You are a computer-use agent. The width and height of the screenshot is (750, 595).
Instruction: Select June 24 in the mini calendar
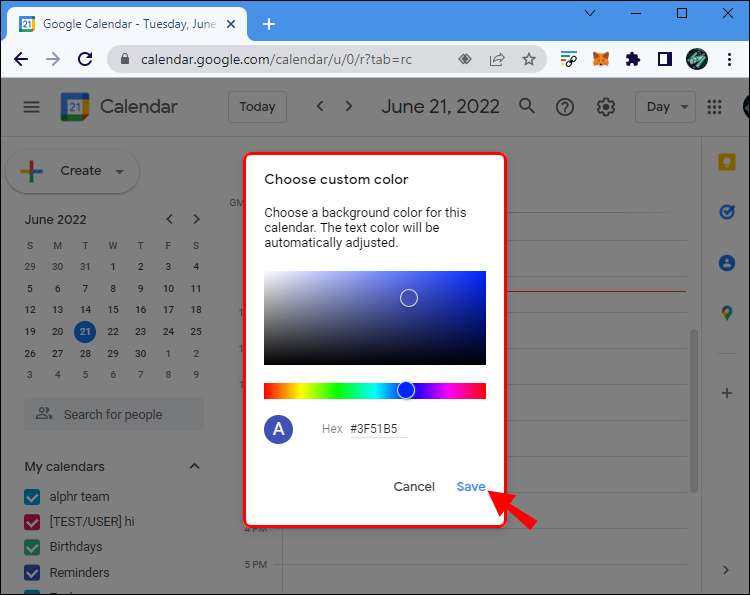tap(168, 331)
